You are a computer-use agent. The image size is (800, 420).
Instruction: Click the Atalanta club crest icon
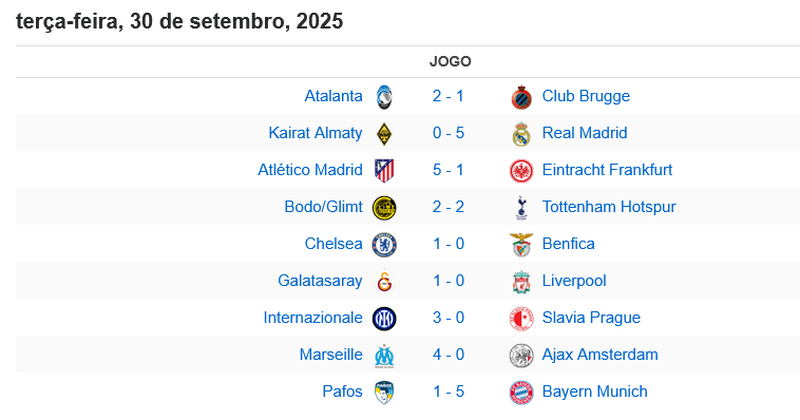click(384, 97)
